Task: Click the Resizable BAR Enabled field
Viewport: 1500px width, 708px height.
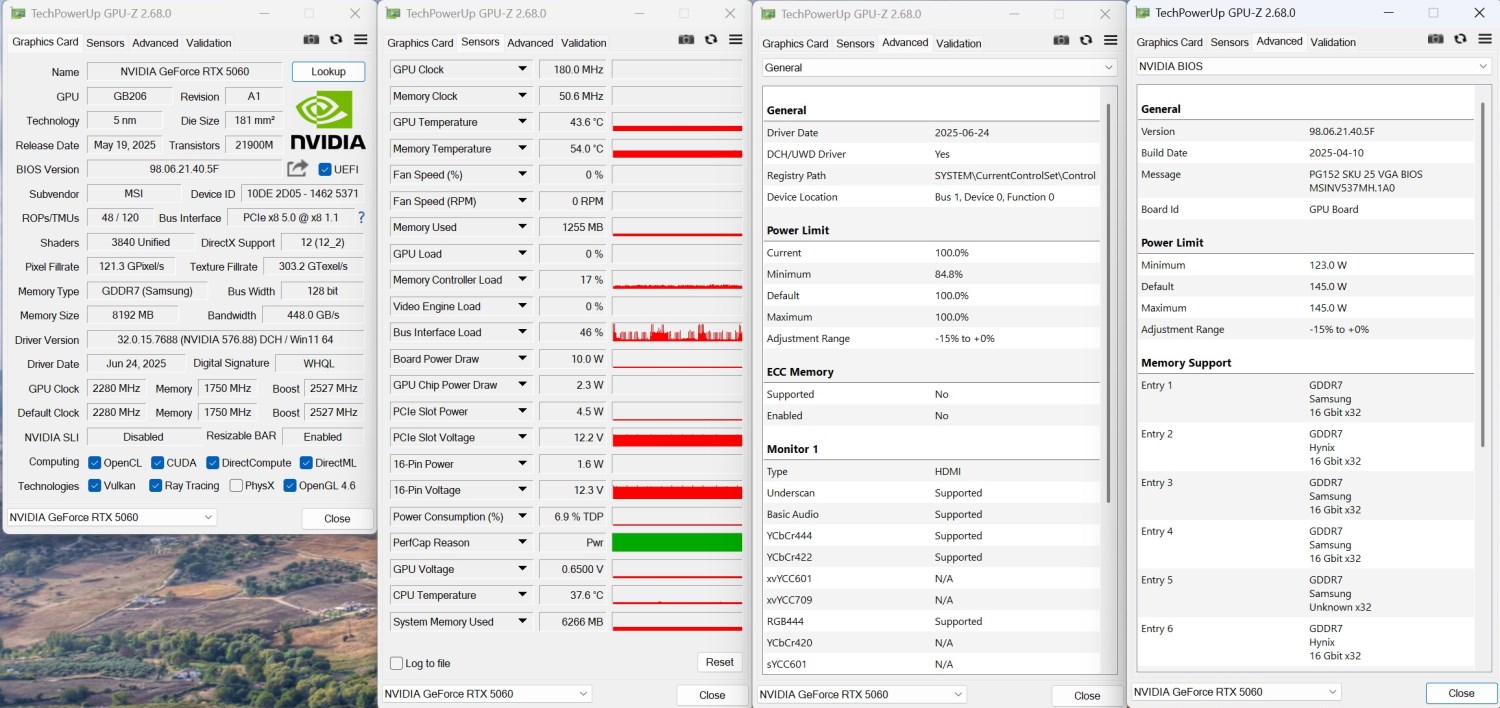Action: click(x=322, y=437)
